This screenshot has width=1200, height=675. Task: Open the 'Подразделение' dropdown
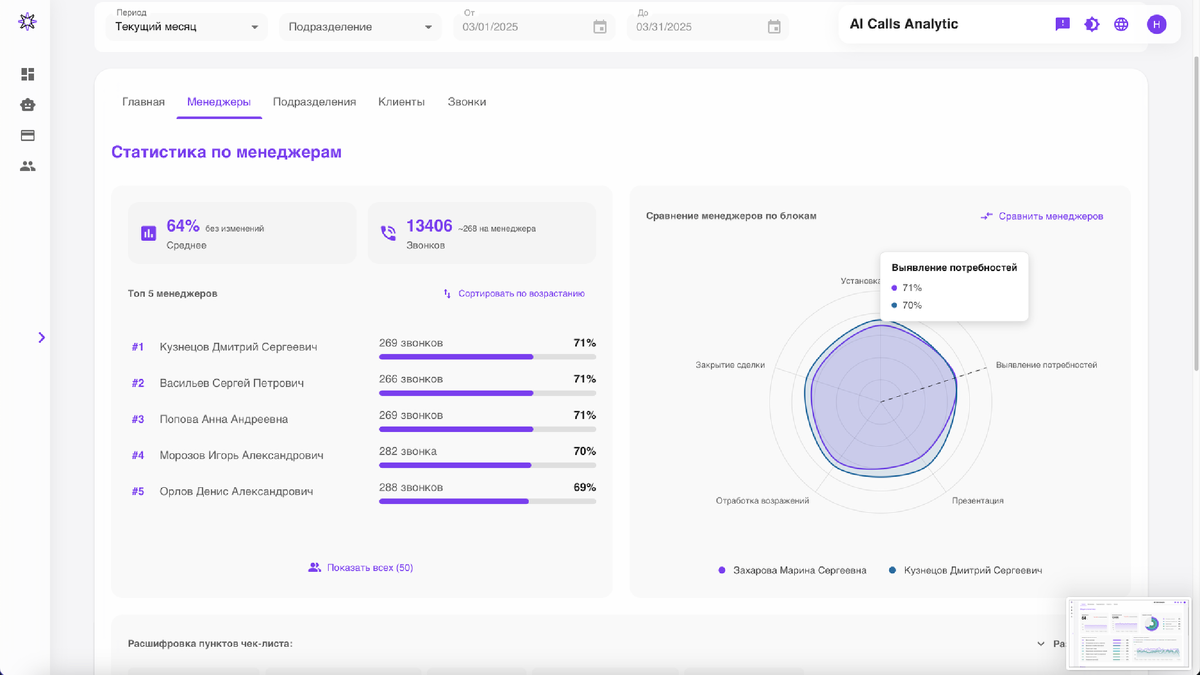pos(361,27)
